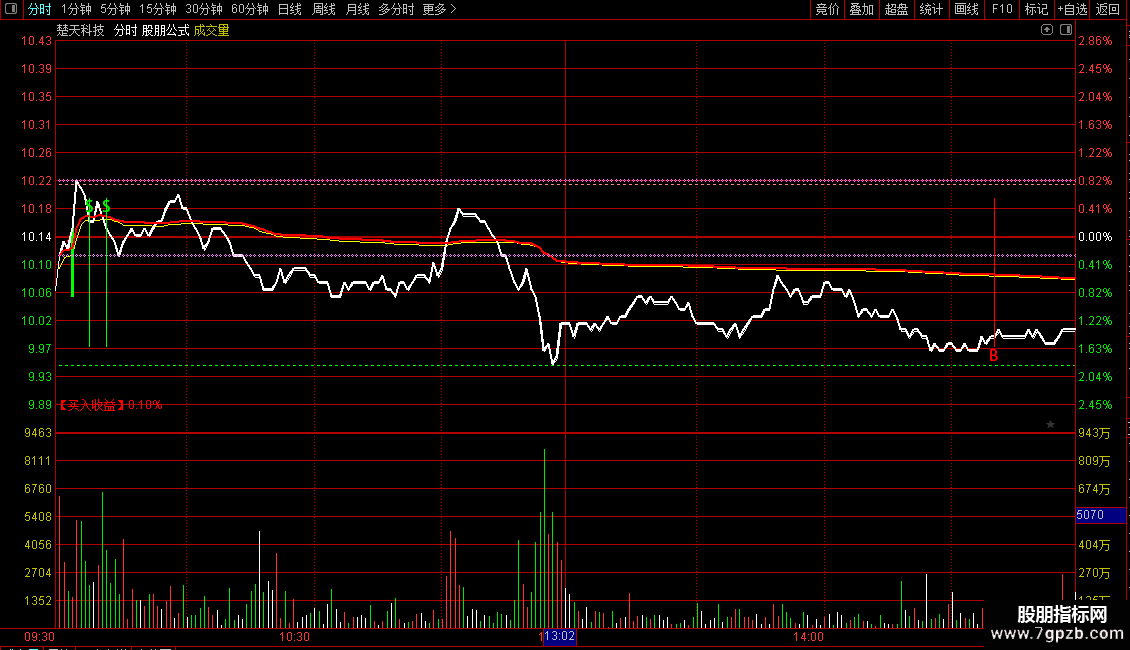The image size is (1130, 650).
Task: Switch to the 60分钟 chart tab
Action: point(249,9)
